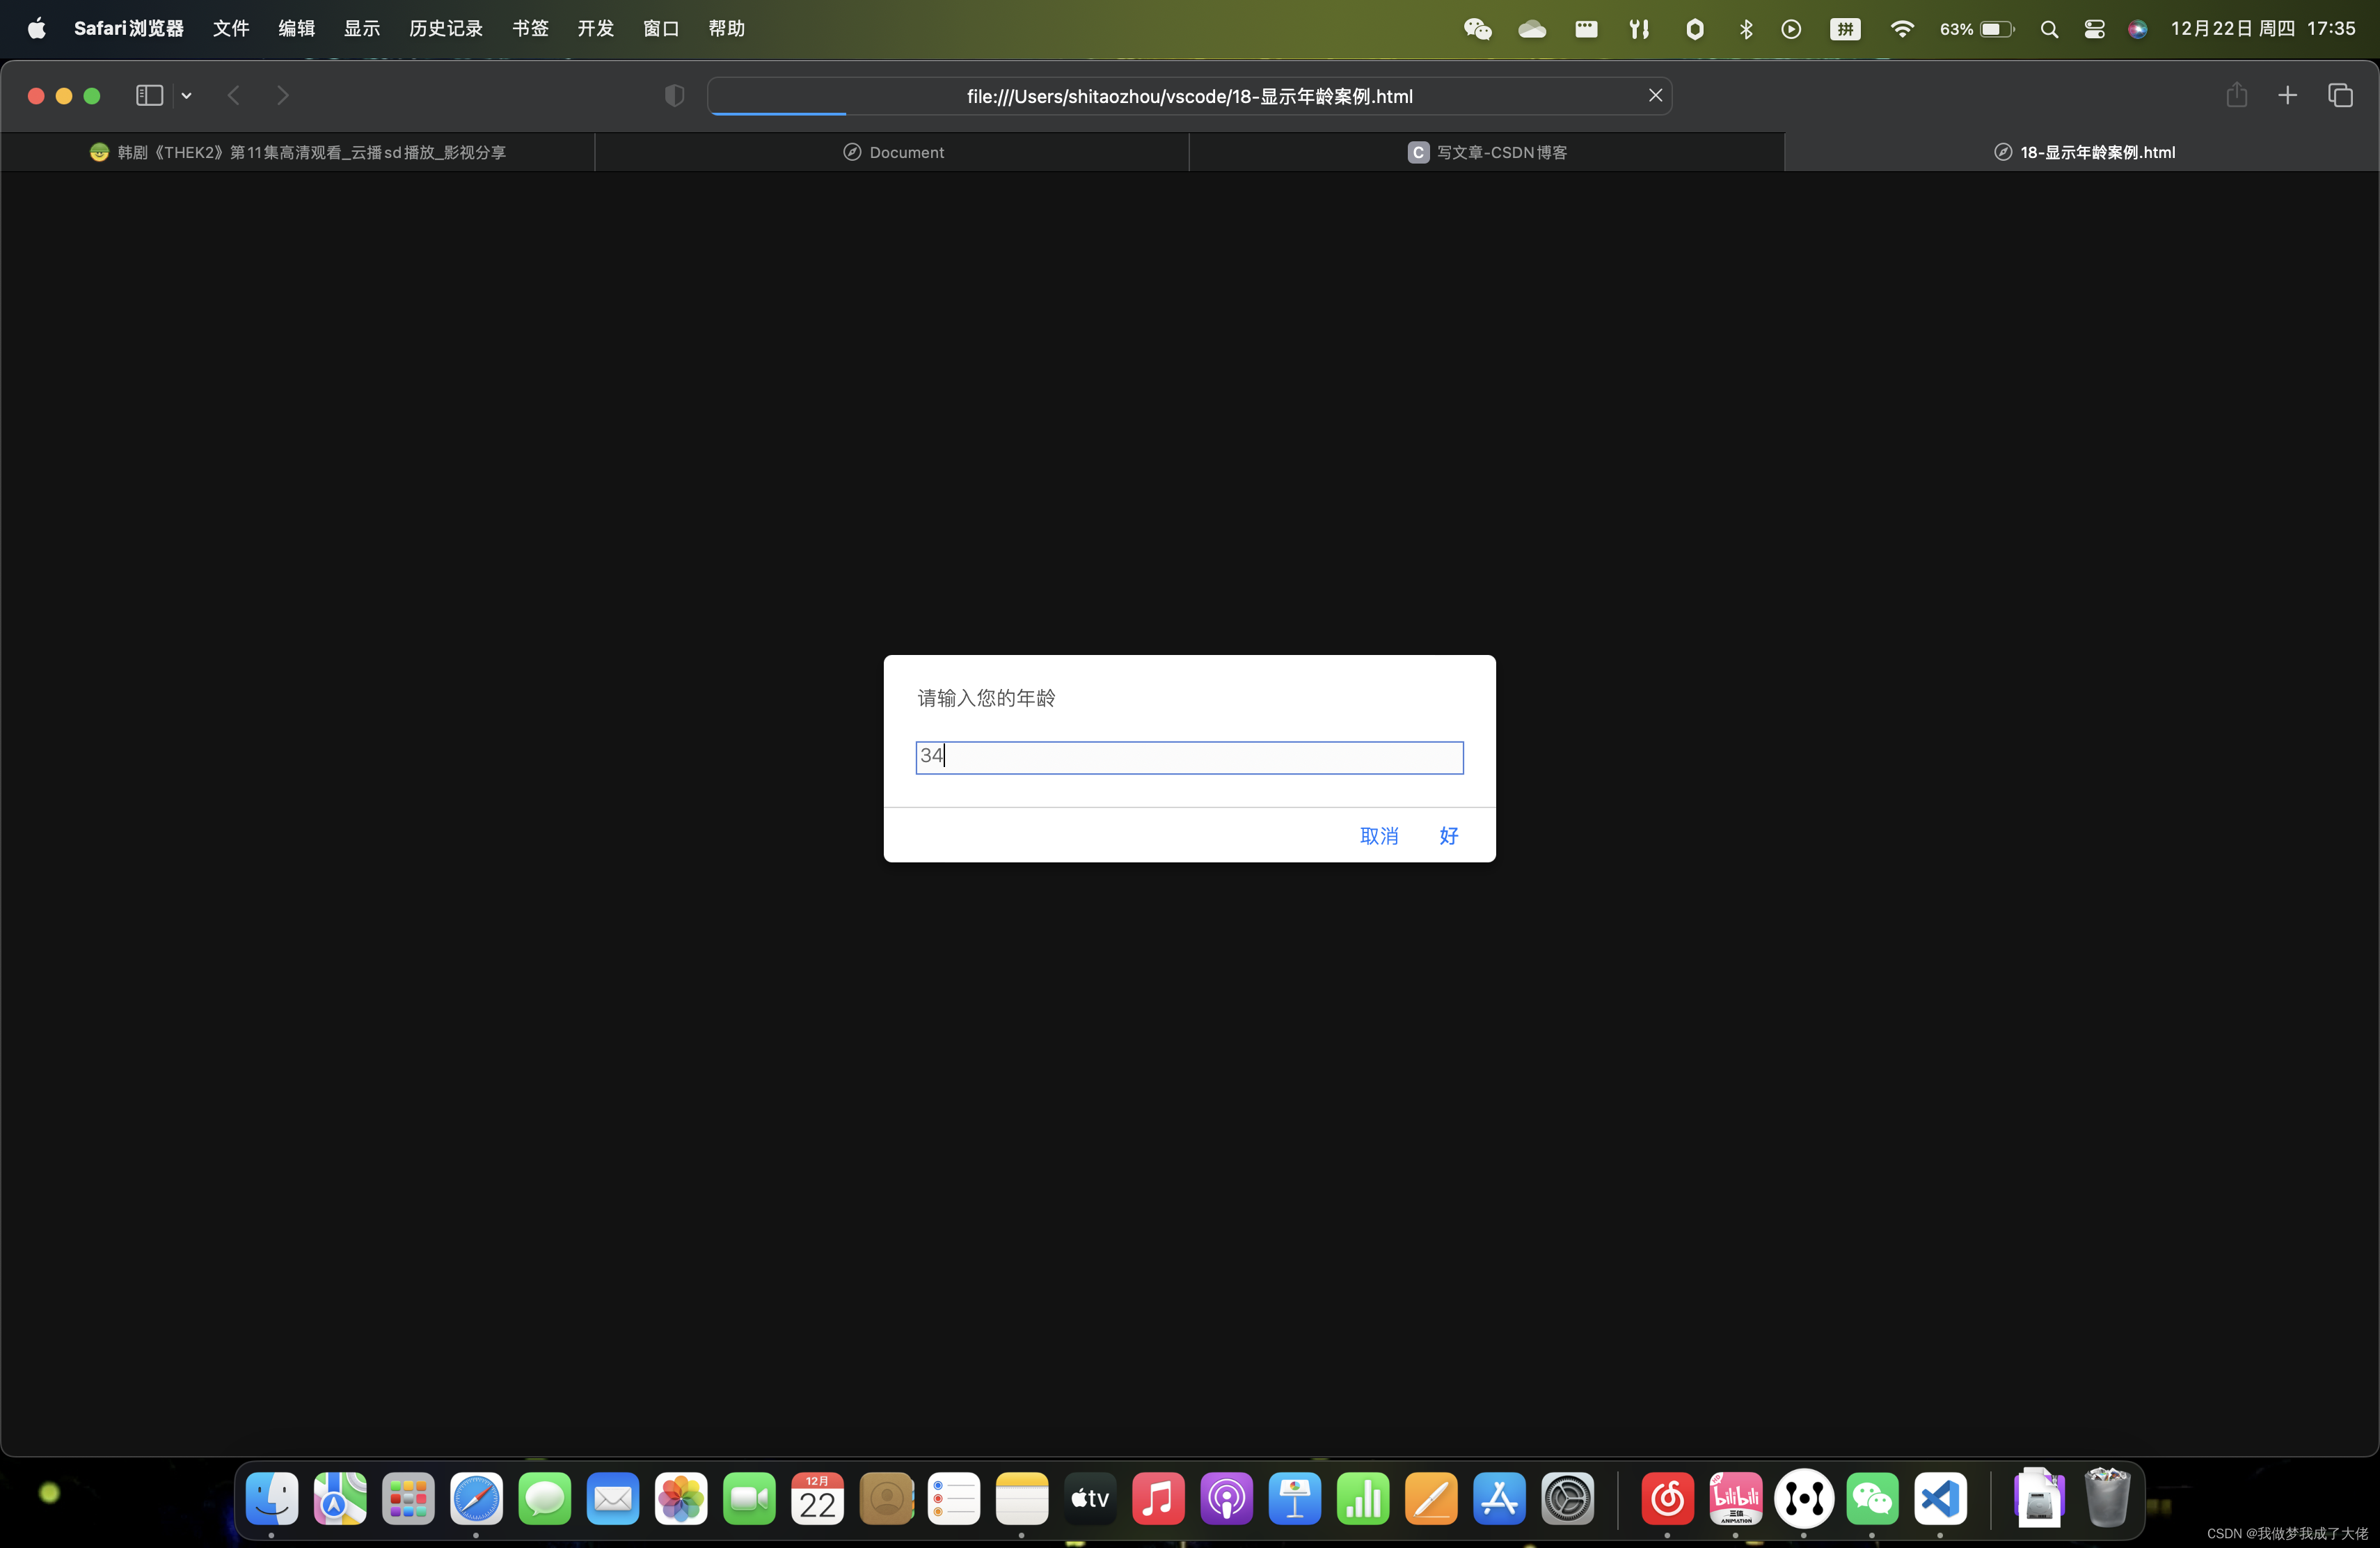The width and height of the screenshot is (2380, 1548).
Task: Open Photos in the Dock
Action: (681, 1498)
